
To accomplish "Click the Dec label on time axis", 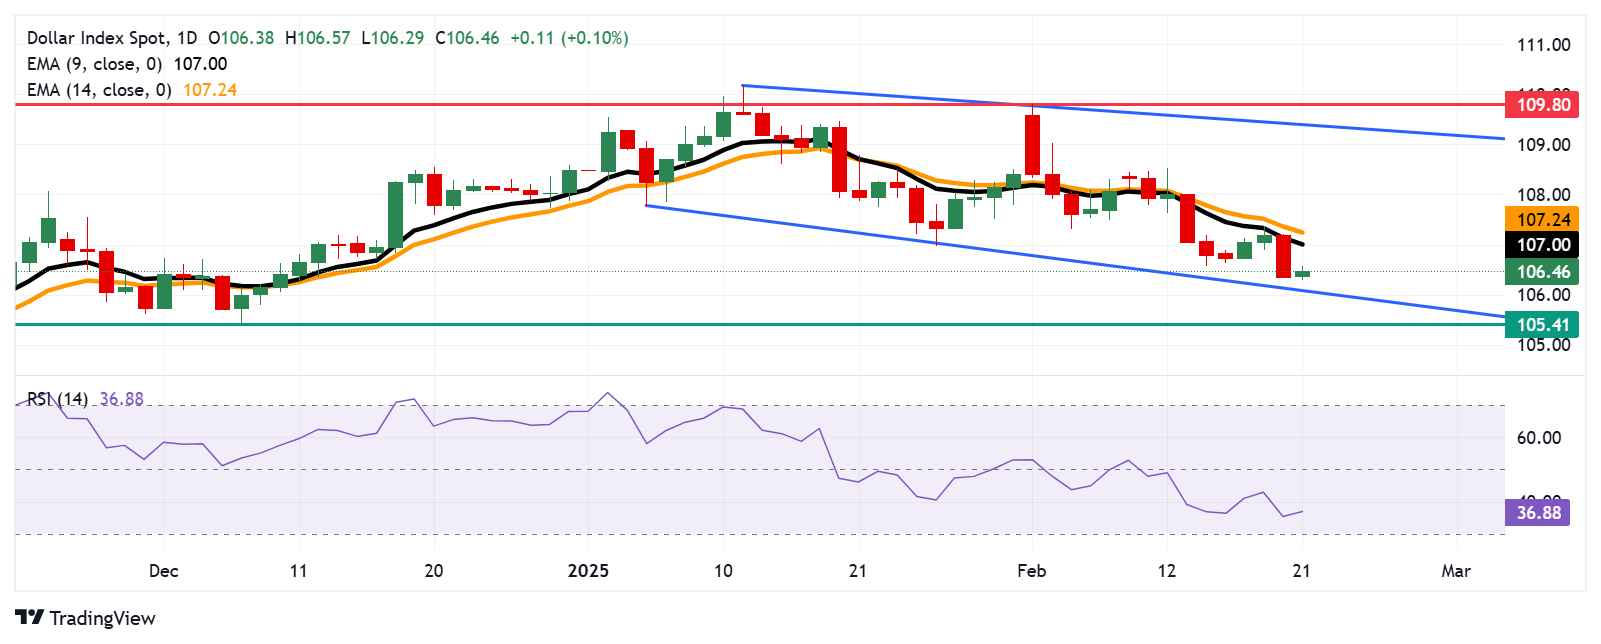I will click(163, 571).
